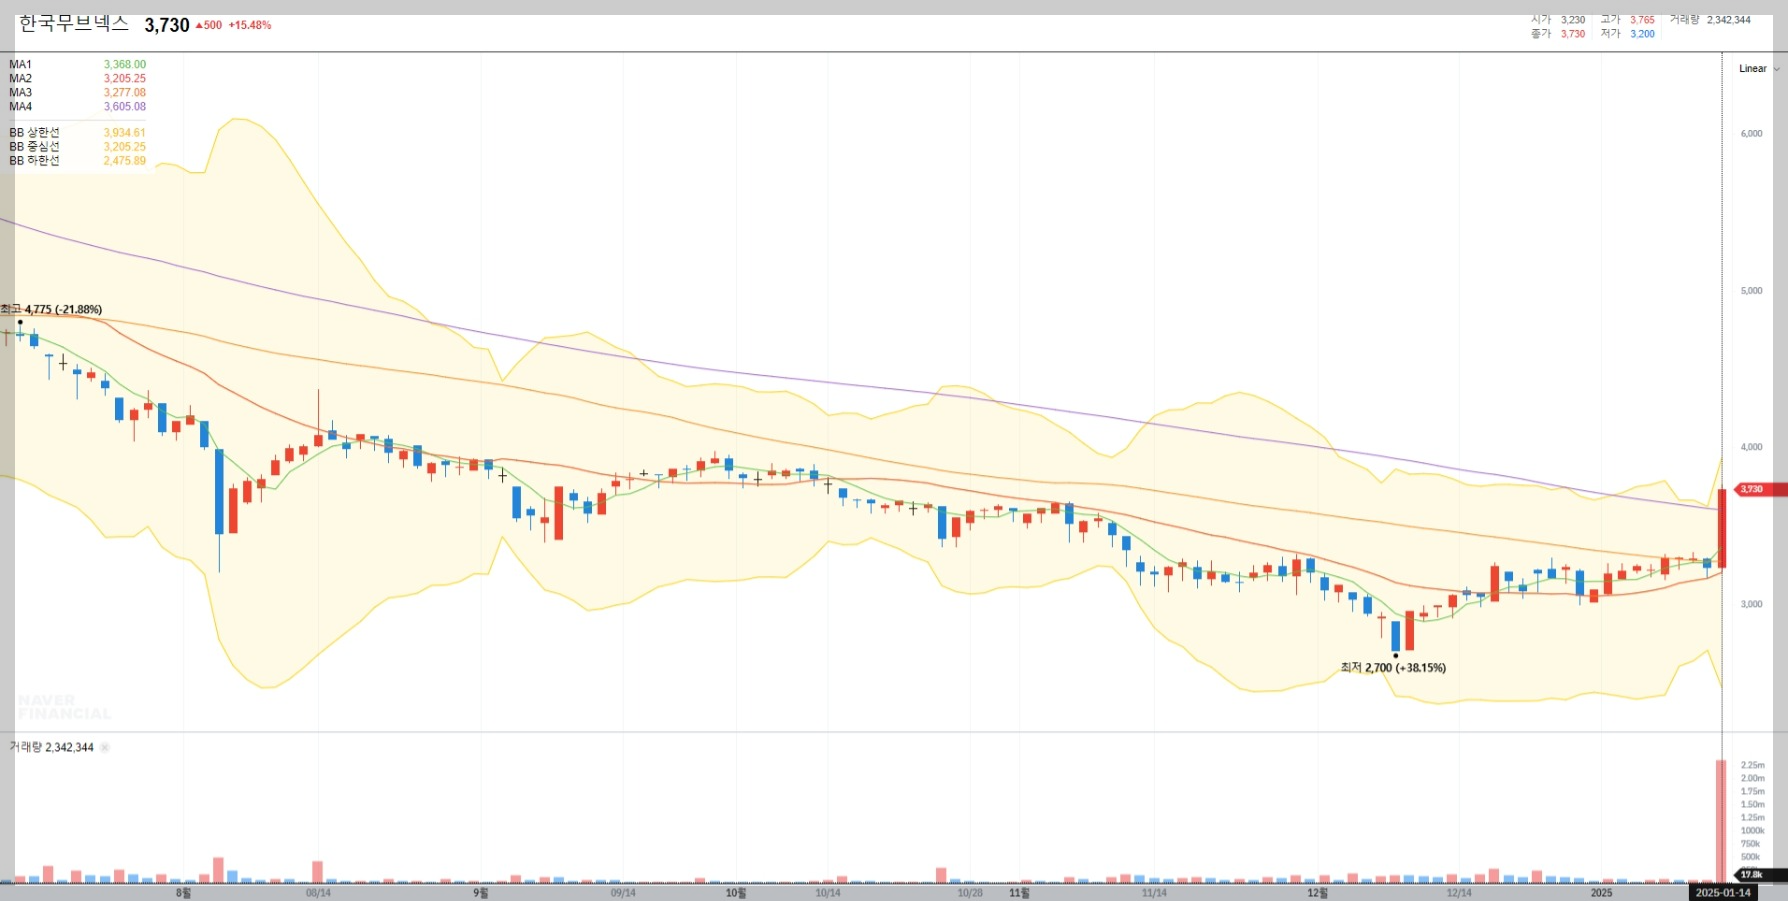The image size is (1788, 901).
Task: Click the 종가 closing price value in the header
Action: (x=1573, y=33)
